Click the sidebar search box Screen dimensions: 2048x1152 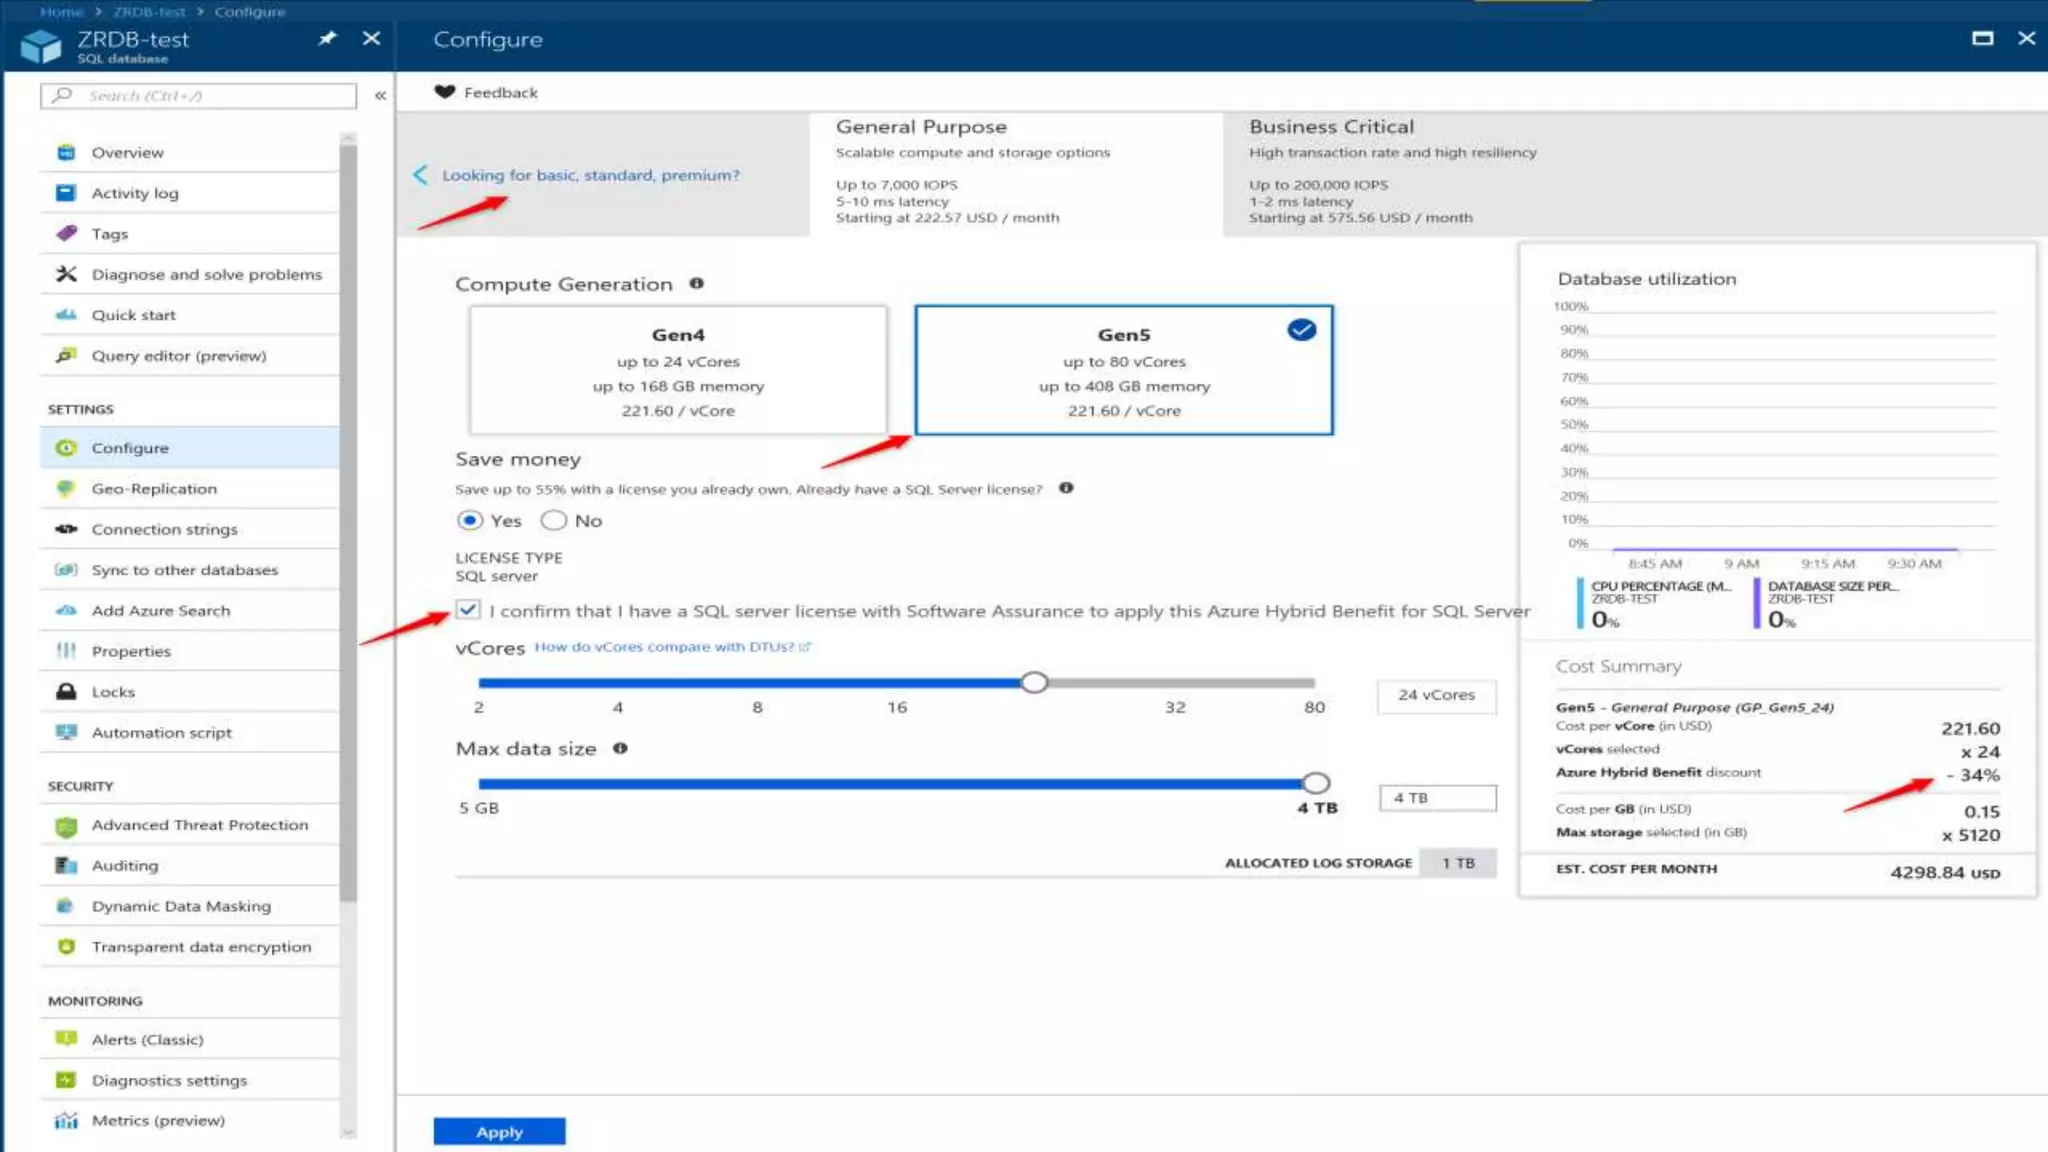(x=198, y=95)
